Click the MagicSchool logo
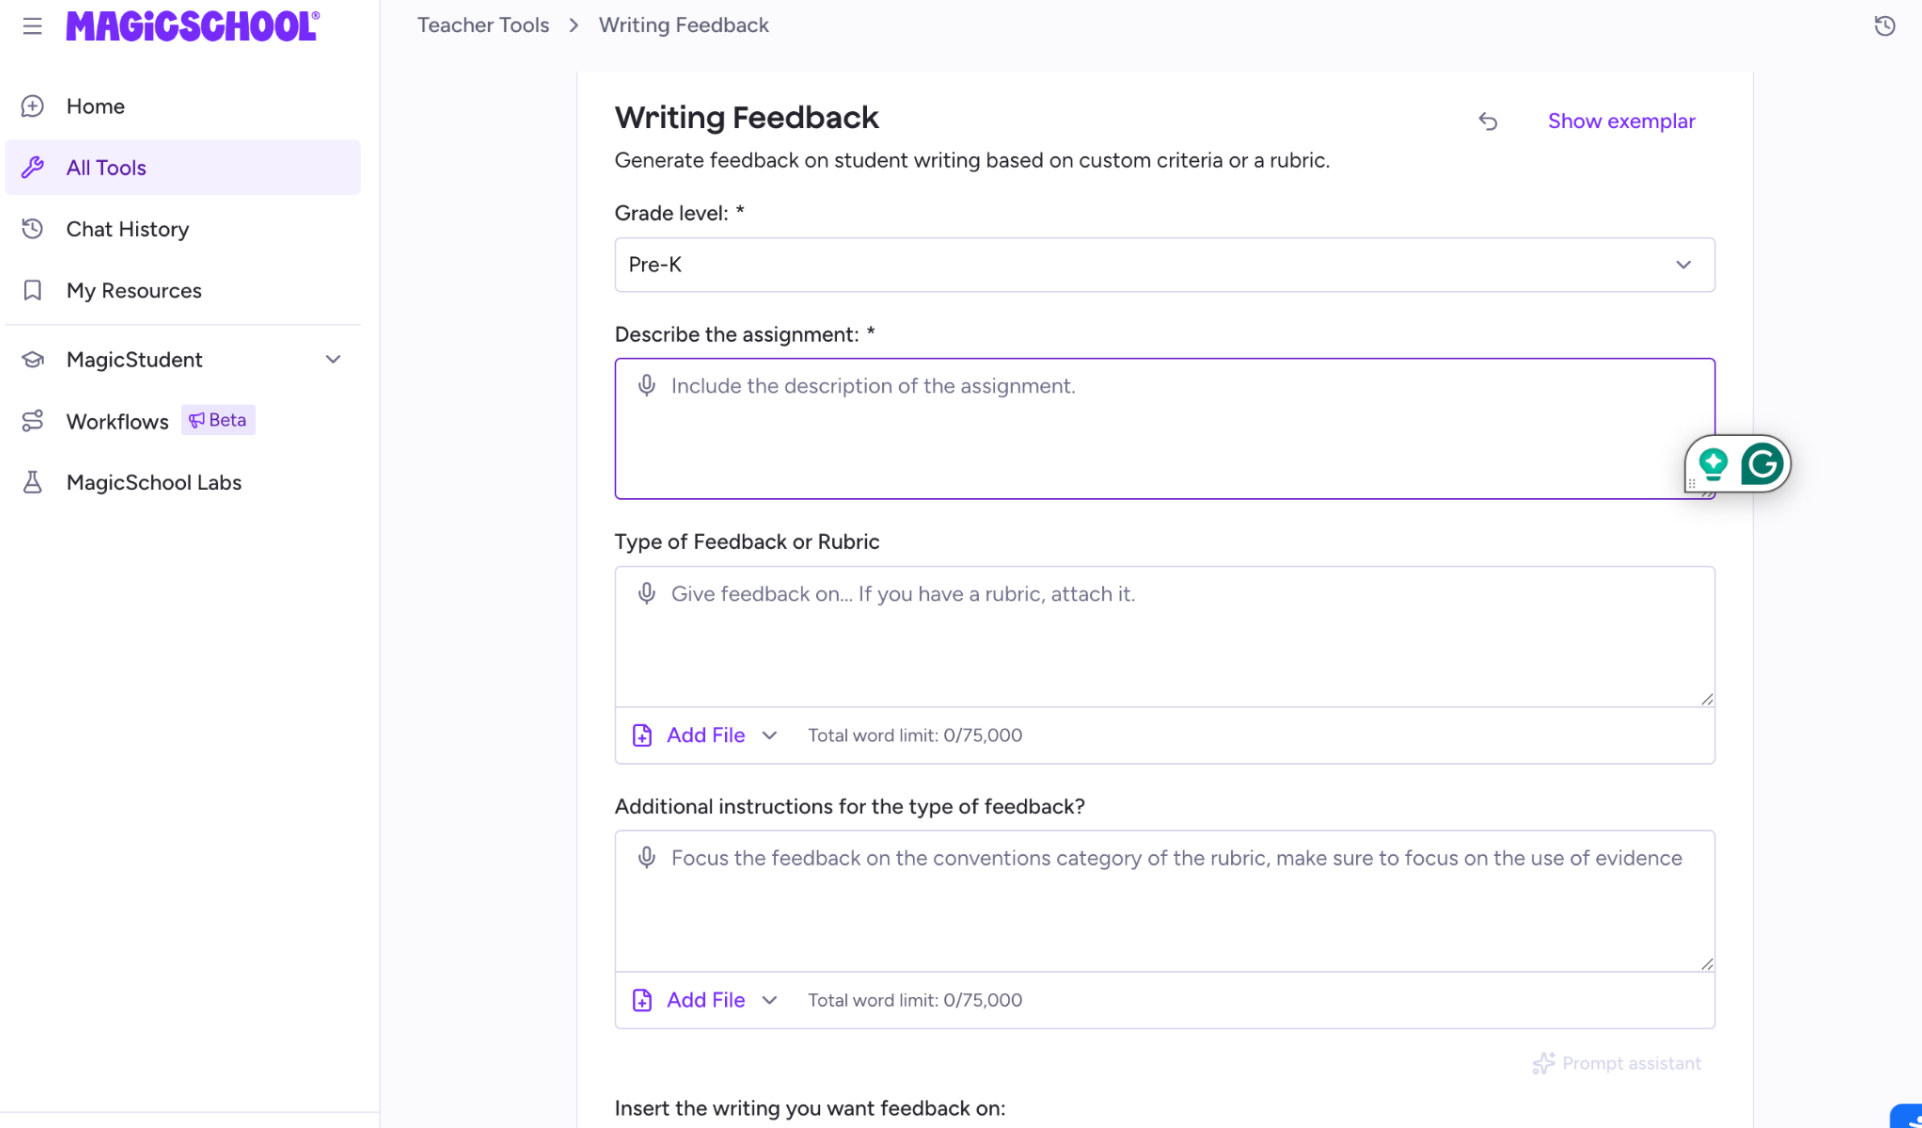Screen dimensions: 1922x1128 (193, 26)
